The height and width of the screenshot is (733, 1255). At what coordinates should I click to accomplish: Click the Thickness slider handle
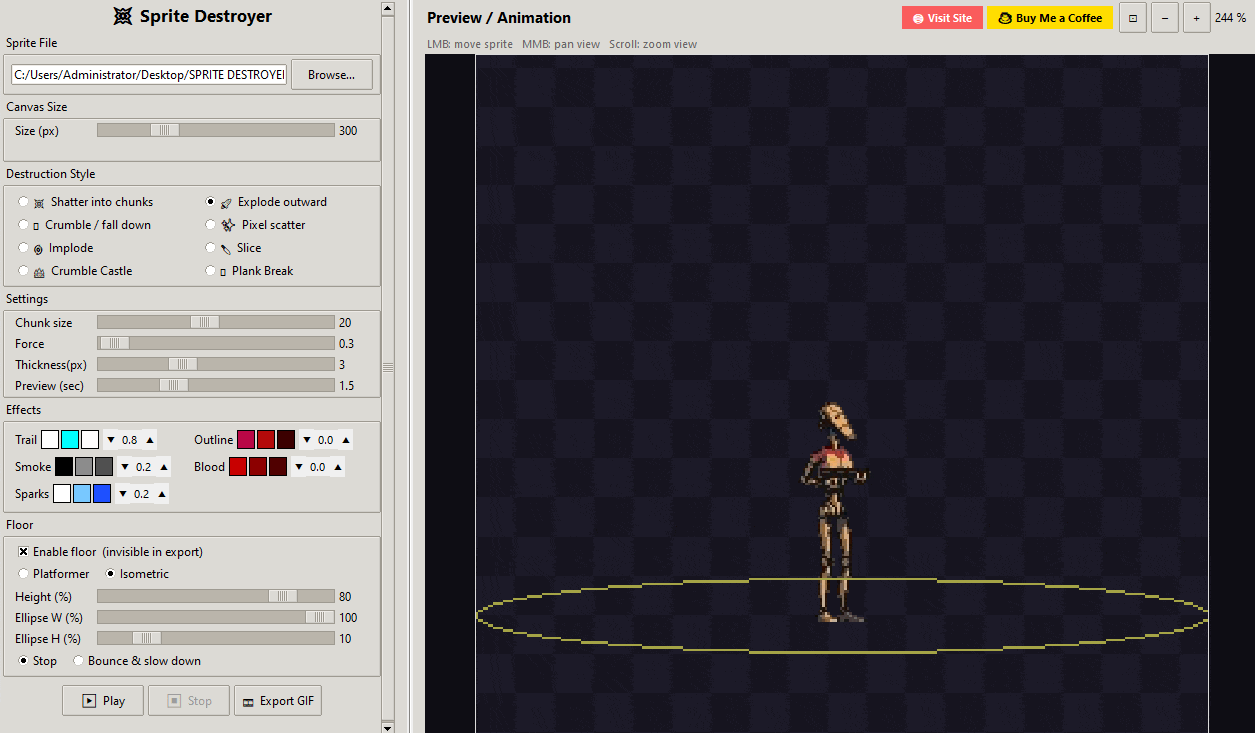pos(182,364)
